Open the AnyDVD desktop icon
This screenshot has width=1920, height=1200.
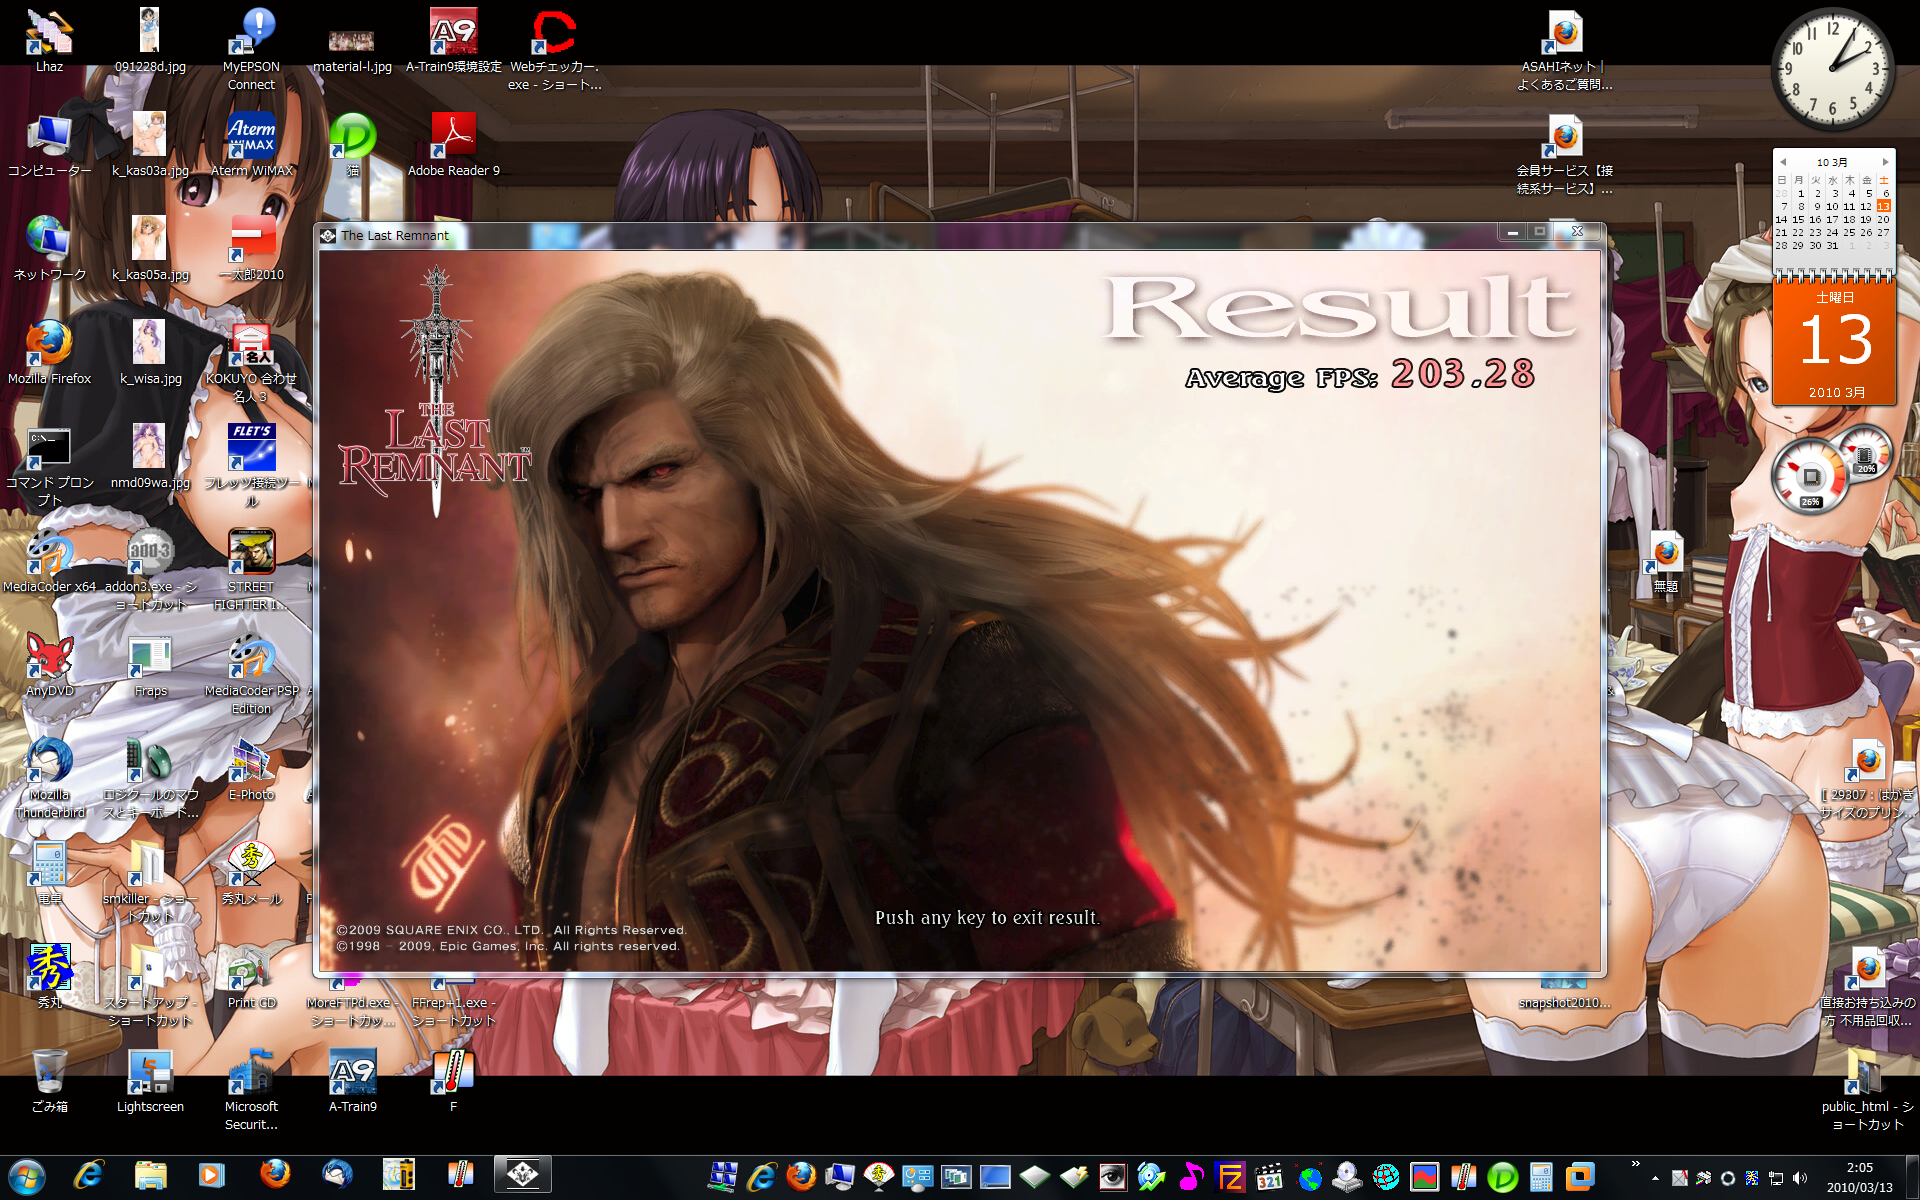tap(48, 656)
